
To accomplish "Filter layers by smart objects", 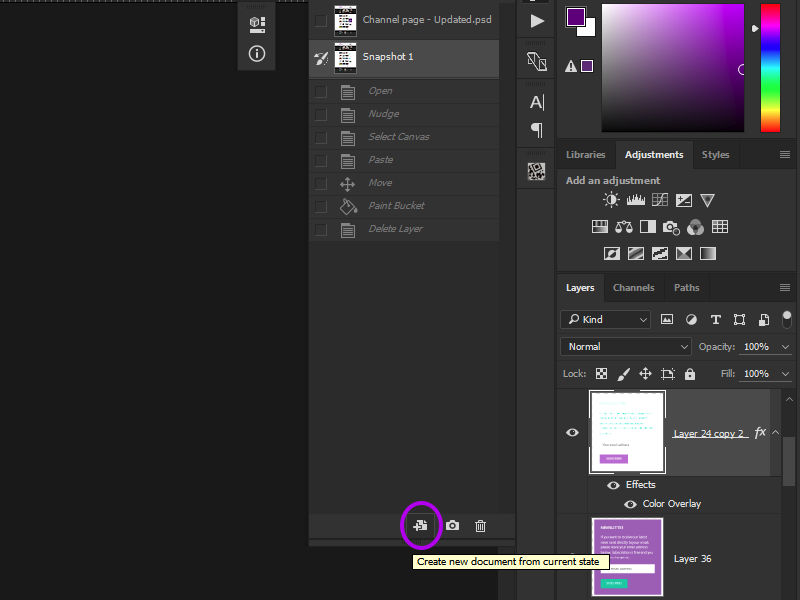I will point(764,319).
